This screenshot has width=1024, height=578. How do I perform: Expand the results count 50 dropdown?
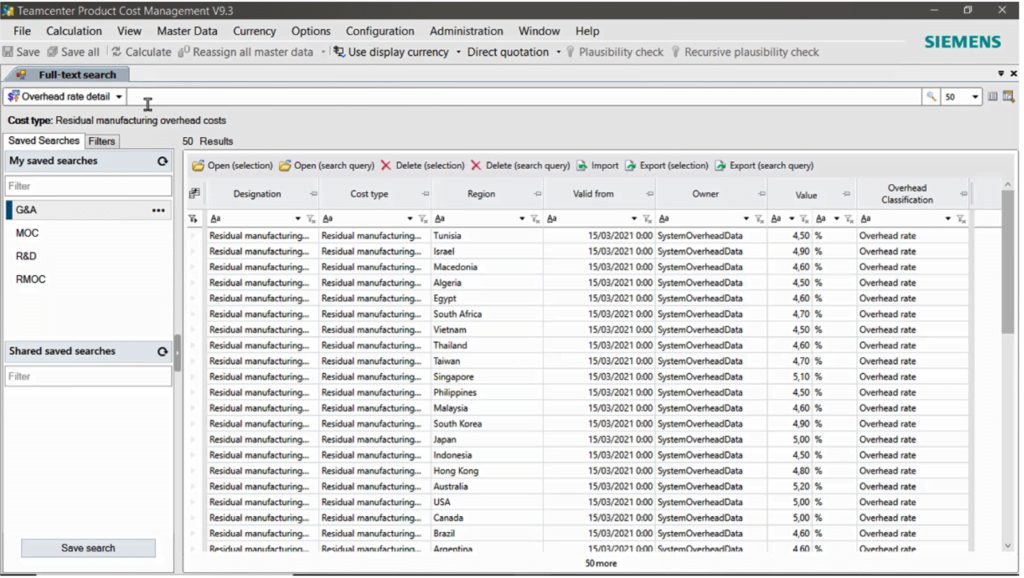click(975, 97)
